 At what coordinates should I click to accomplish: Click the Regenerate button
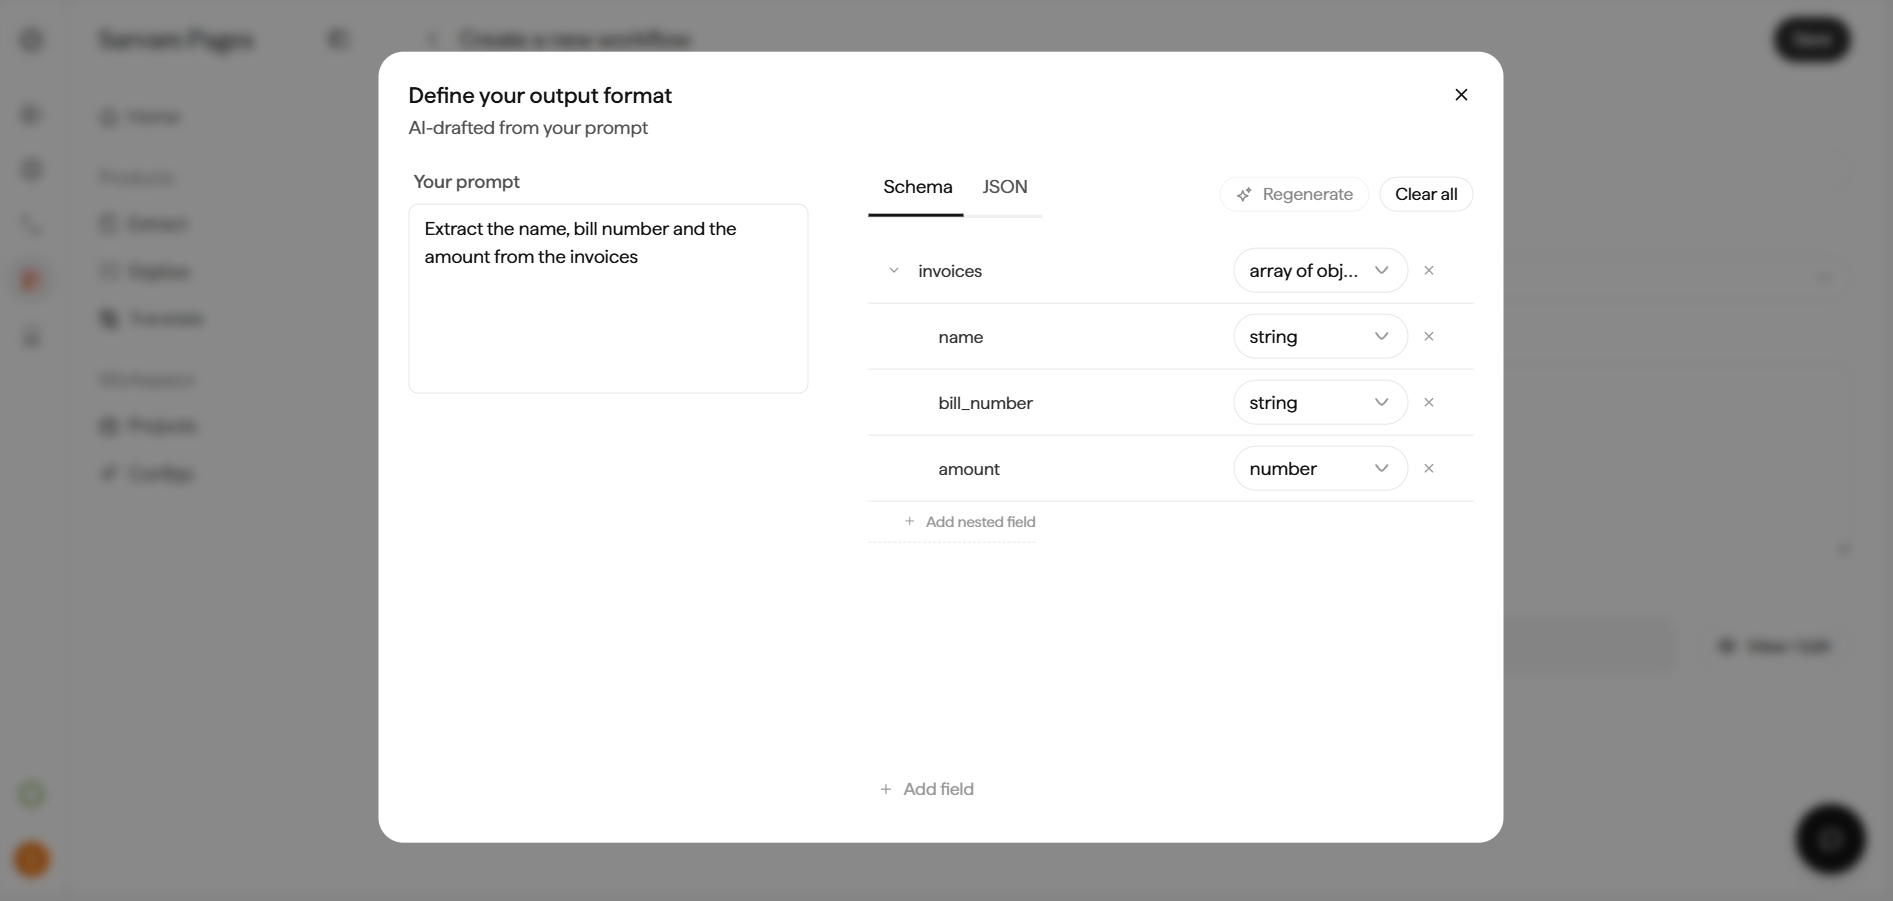coord(1294,194)
